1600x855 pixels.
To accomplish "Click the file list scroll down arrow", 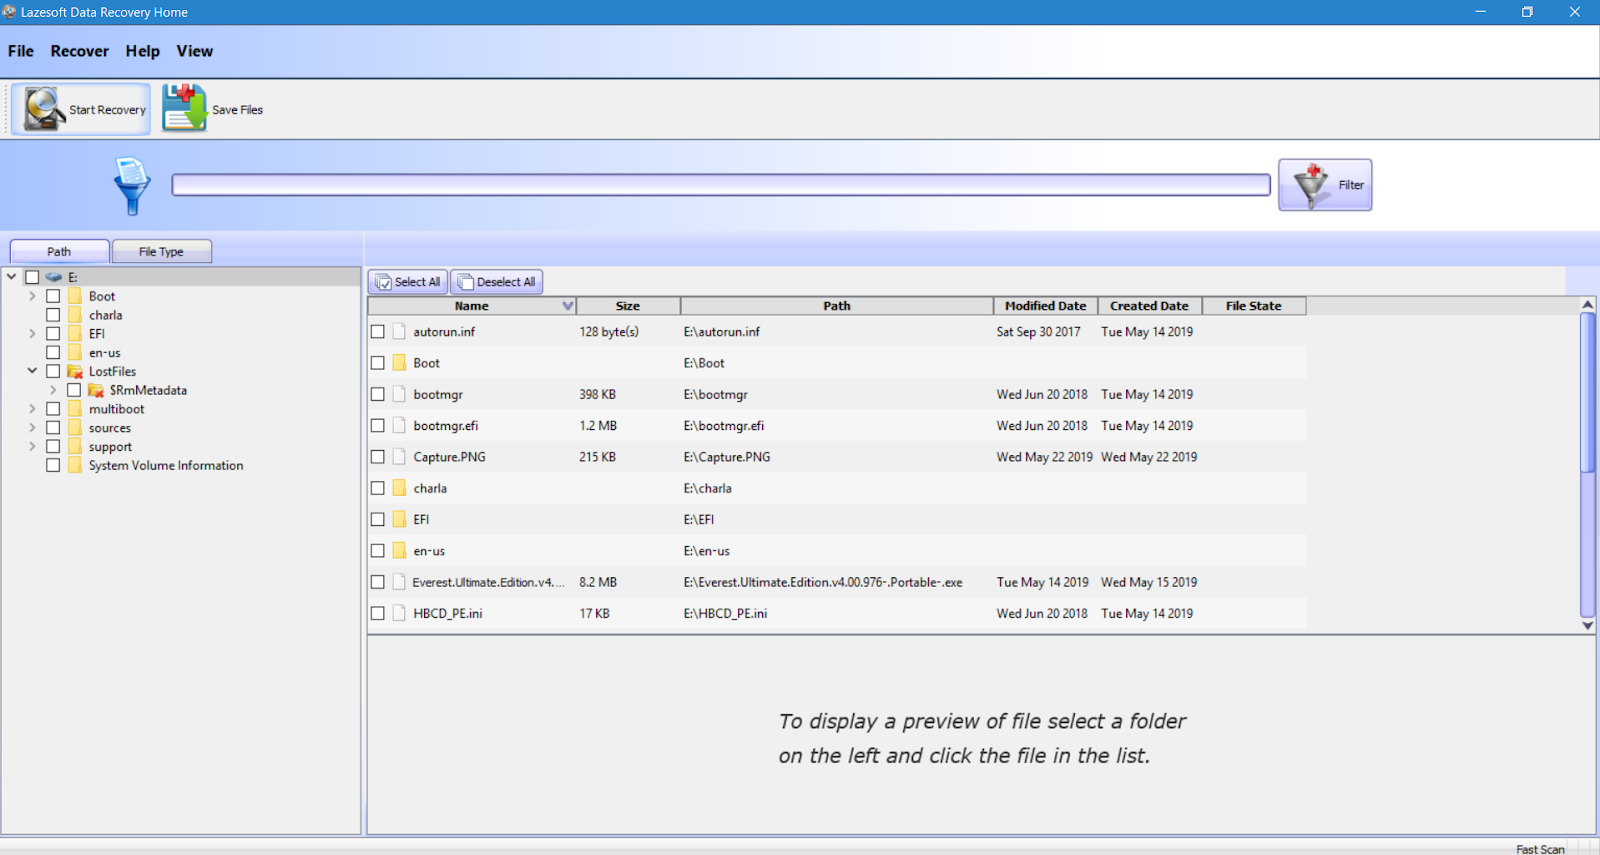I will tap(1587, 625).
